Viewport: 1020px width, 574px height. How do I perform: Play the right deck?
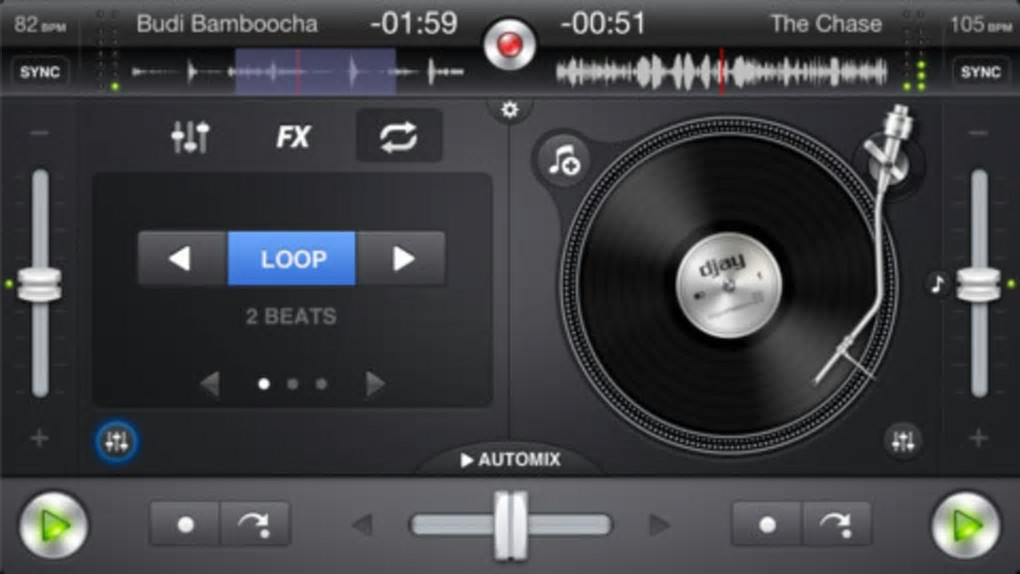click(966, 525)
